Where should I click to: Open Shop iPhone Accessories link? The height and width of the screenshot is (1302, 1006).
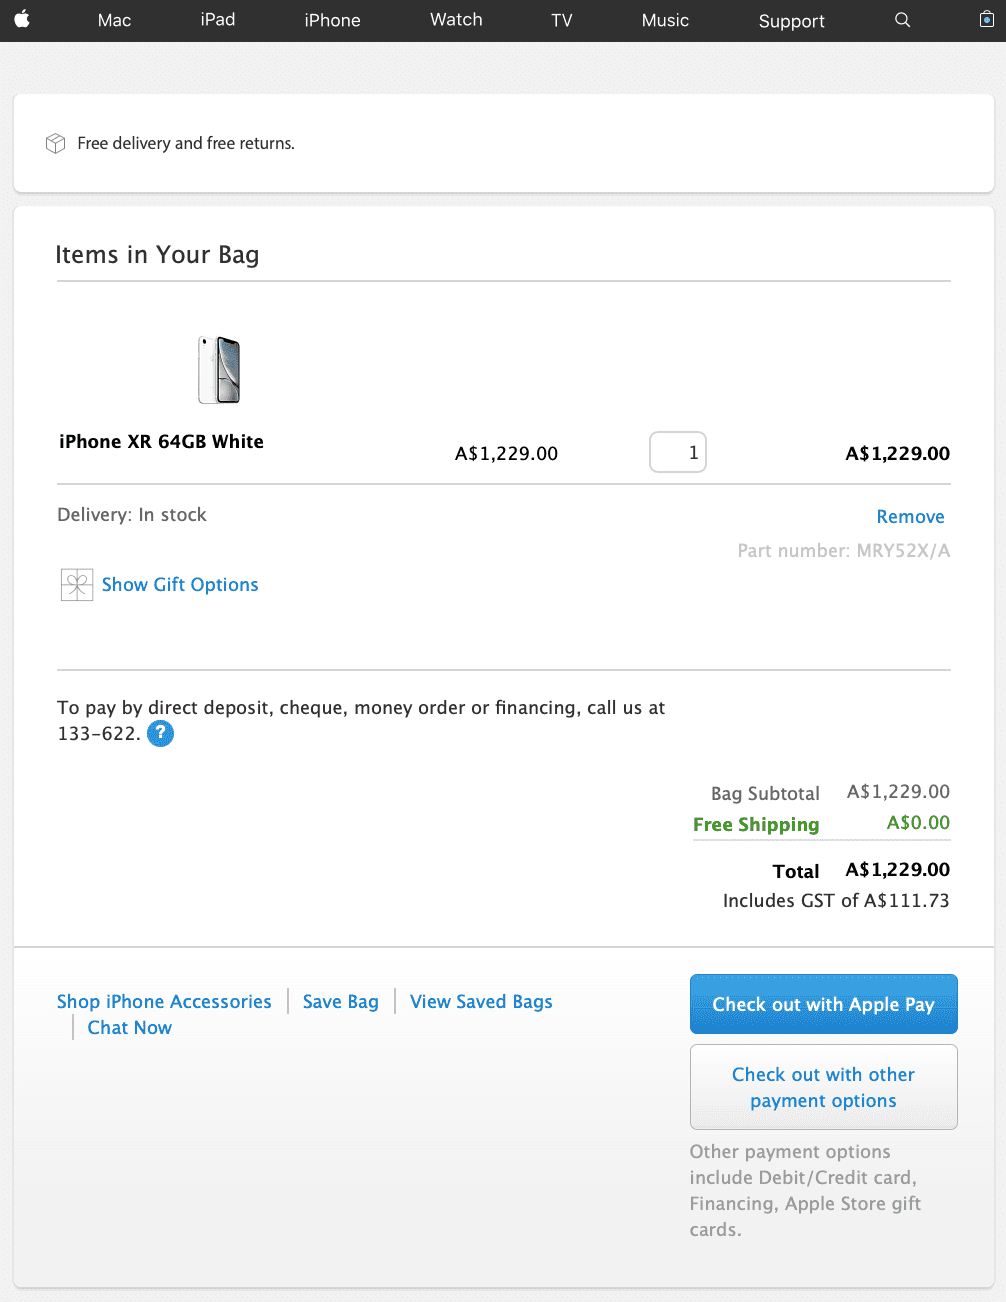(164, 1002)
